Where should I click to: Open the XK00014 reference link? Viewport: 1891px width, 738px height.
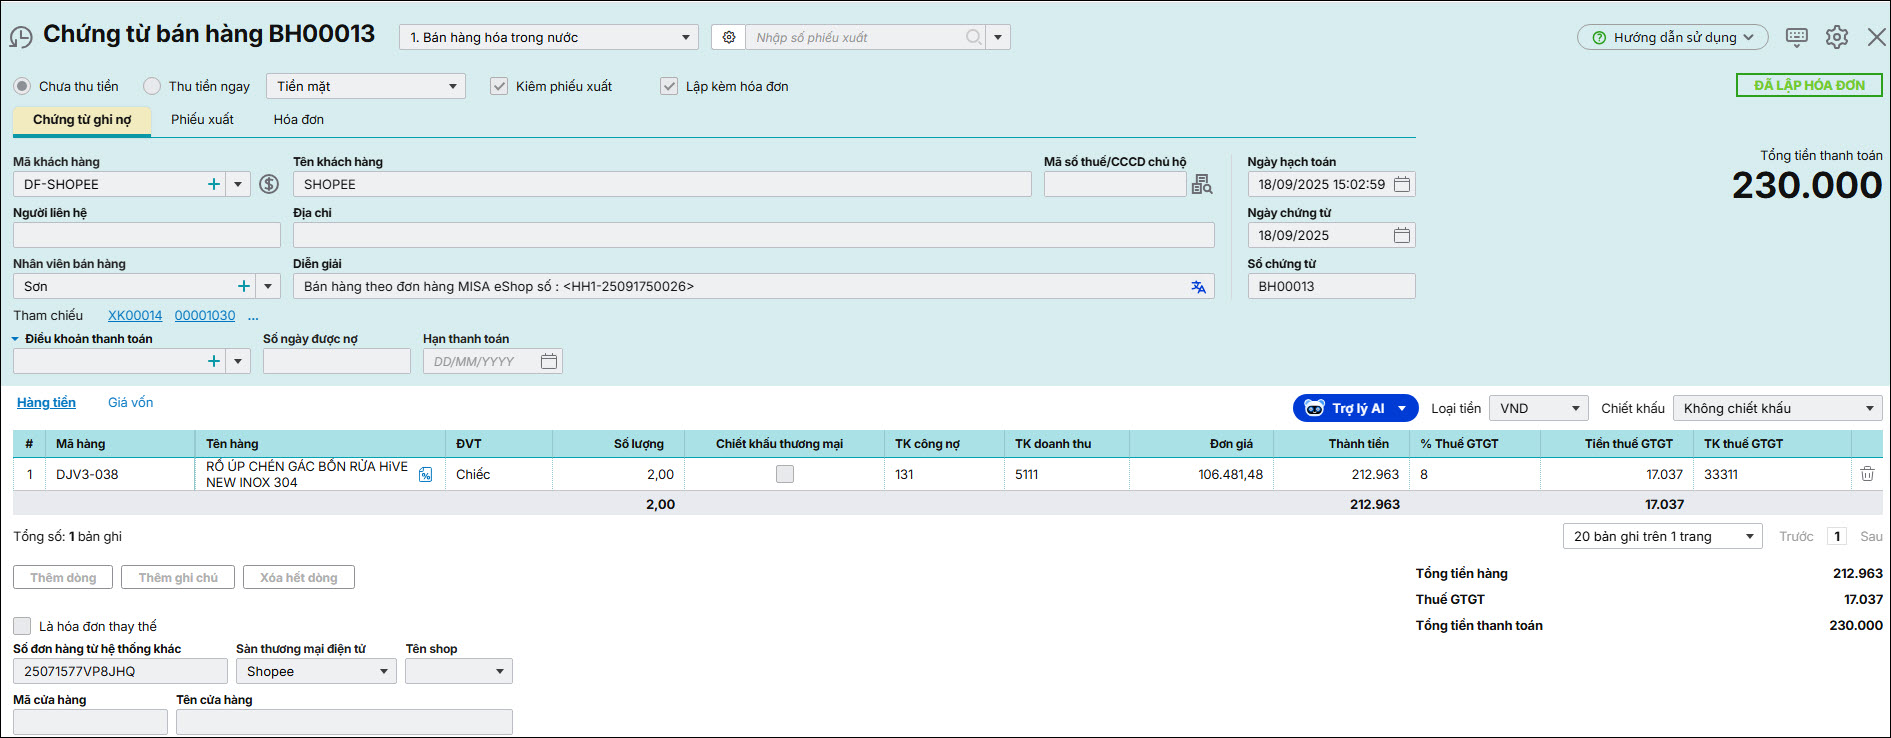pyautogui.click(x=135, y=315)
